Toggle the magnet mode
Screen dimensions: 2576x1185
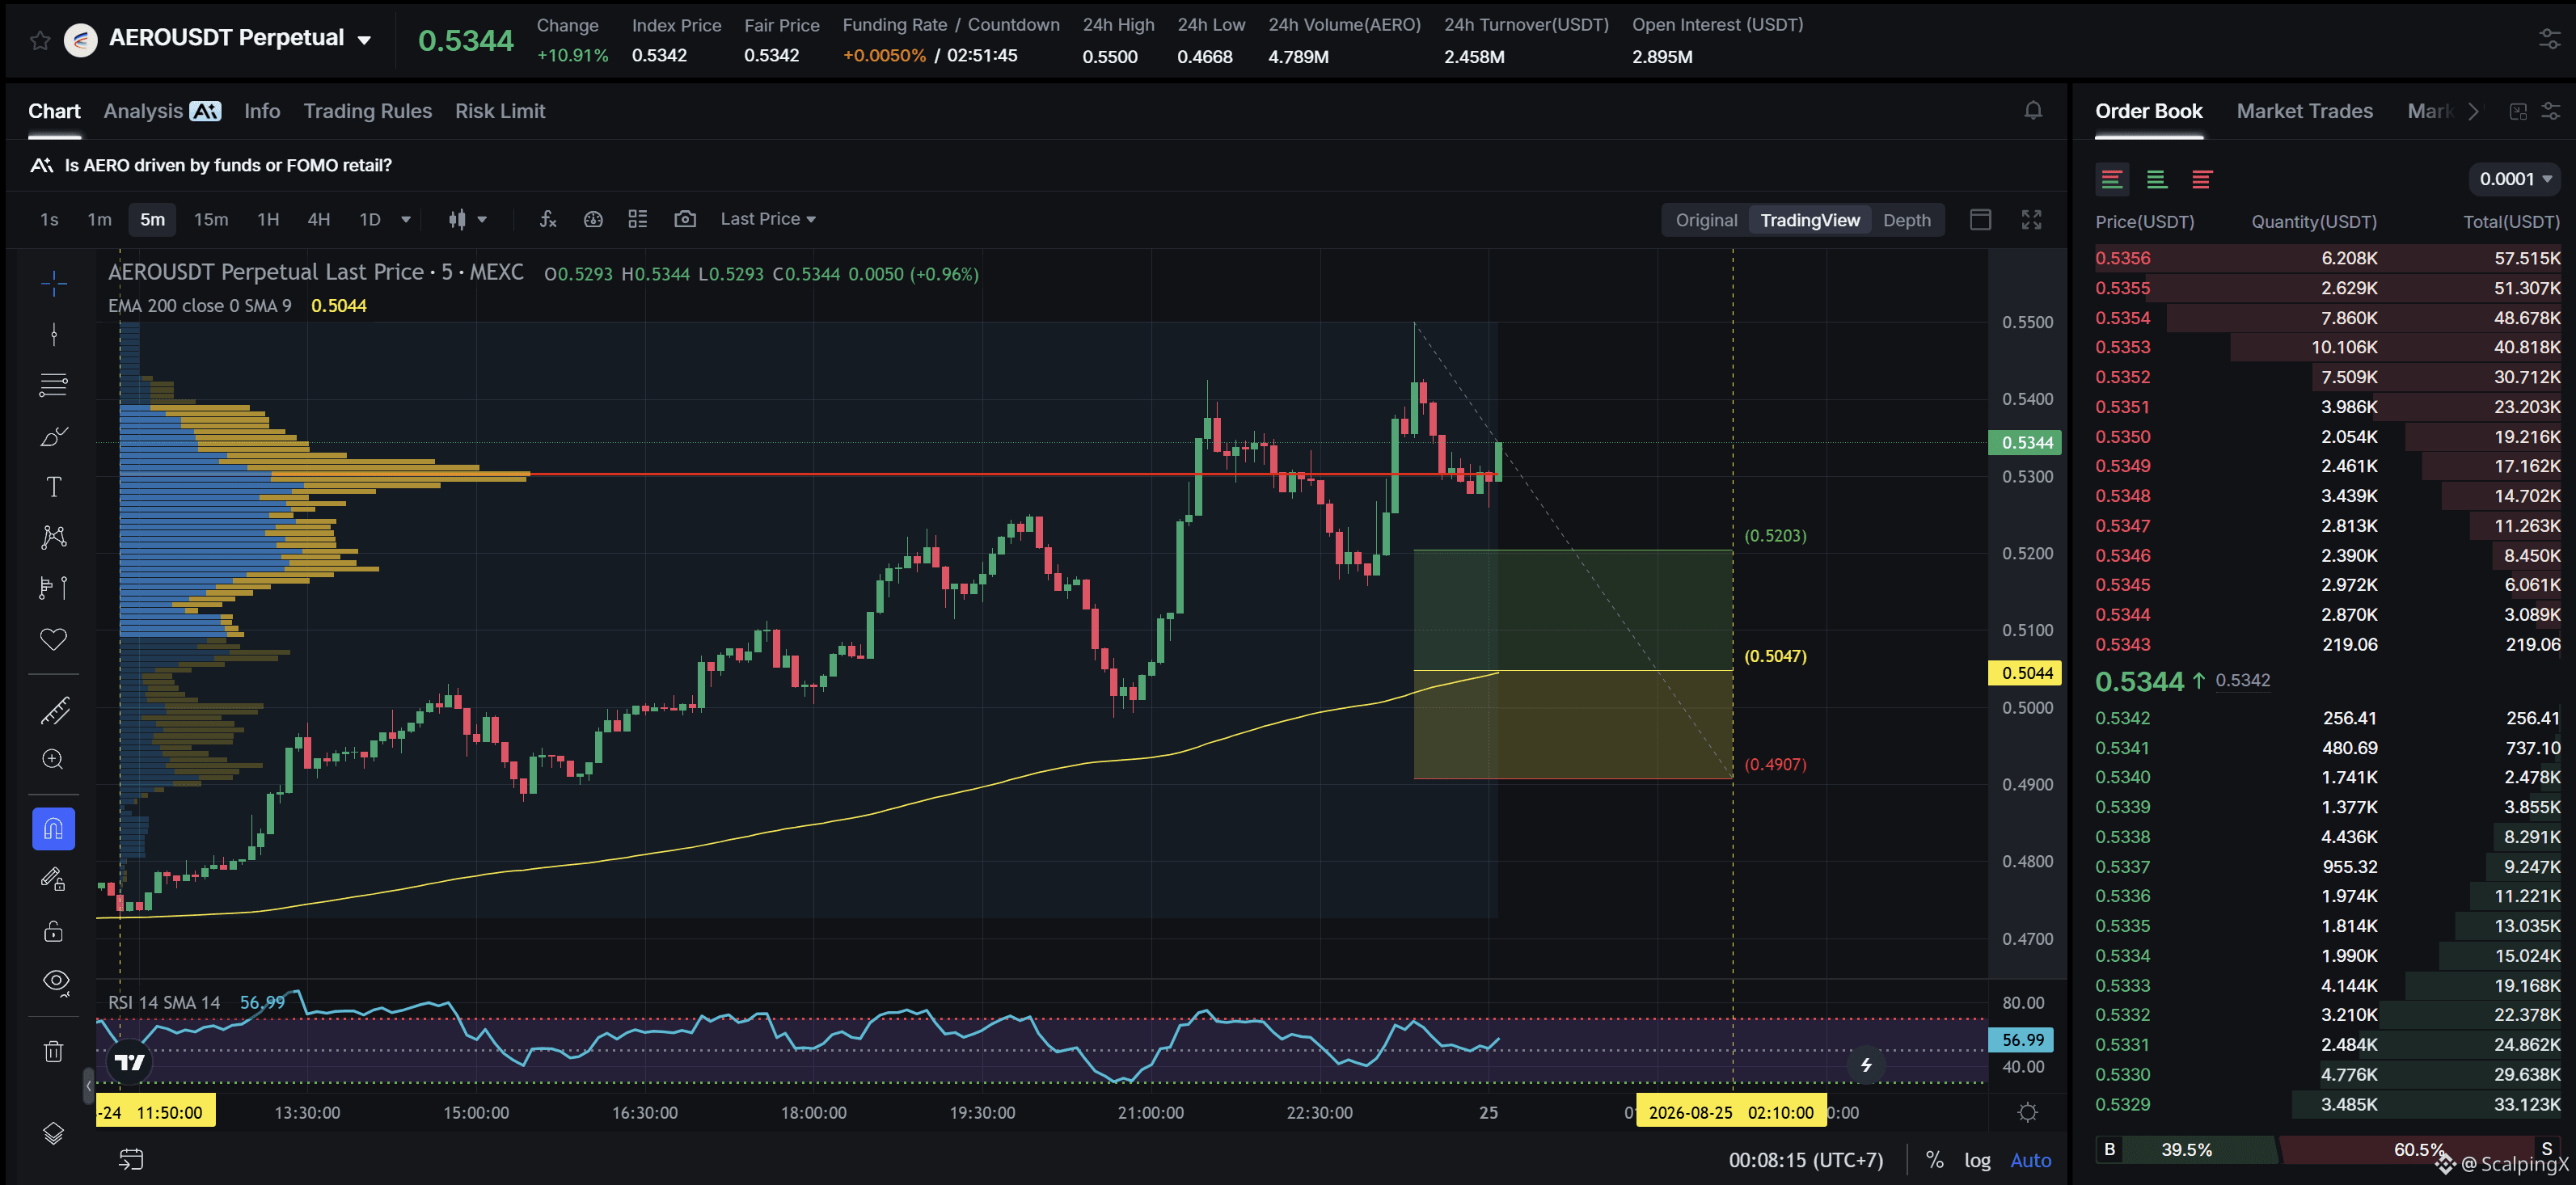pyautogui.click(x=54, y=829)
